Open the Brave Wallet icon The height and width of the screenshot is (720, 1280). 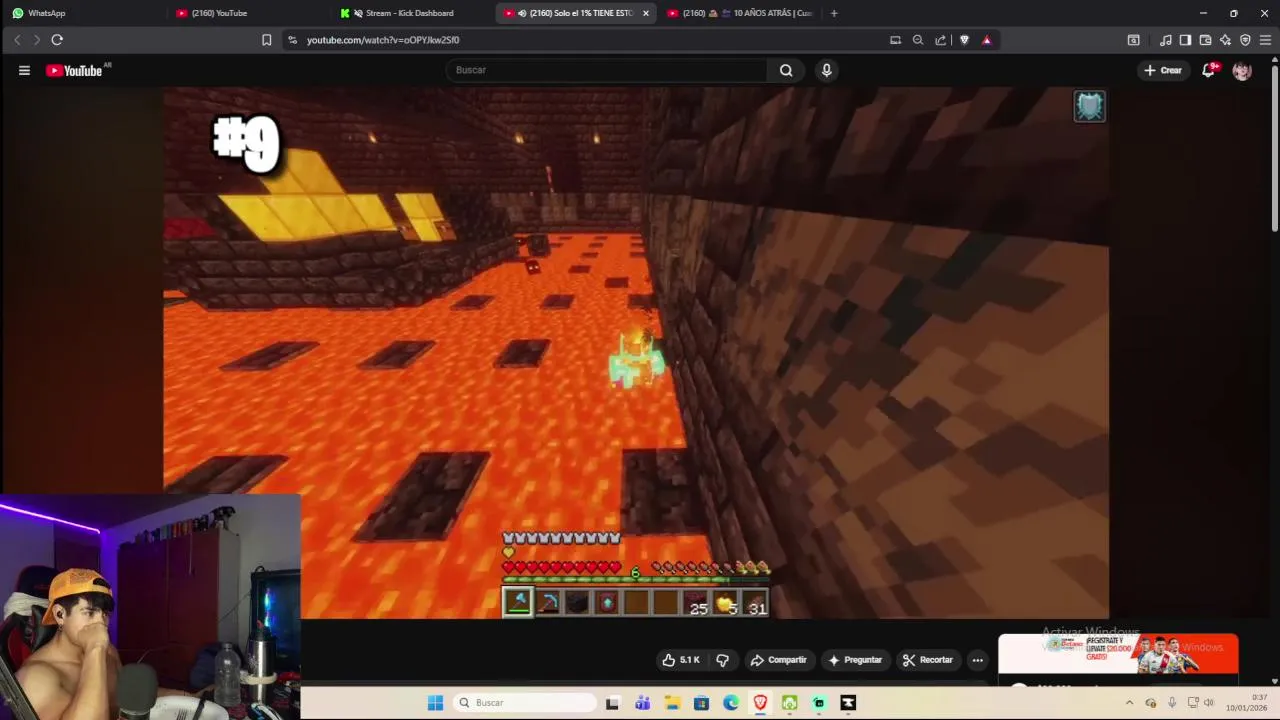(x=1205, y=40)
